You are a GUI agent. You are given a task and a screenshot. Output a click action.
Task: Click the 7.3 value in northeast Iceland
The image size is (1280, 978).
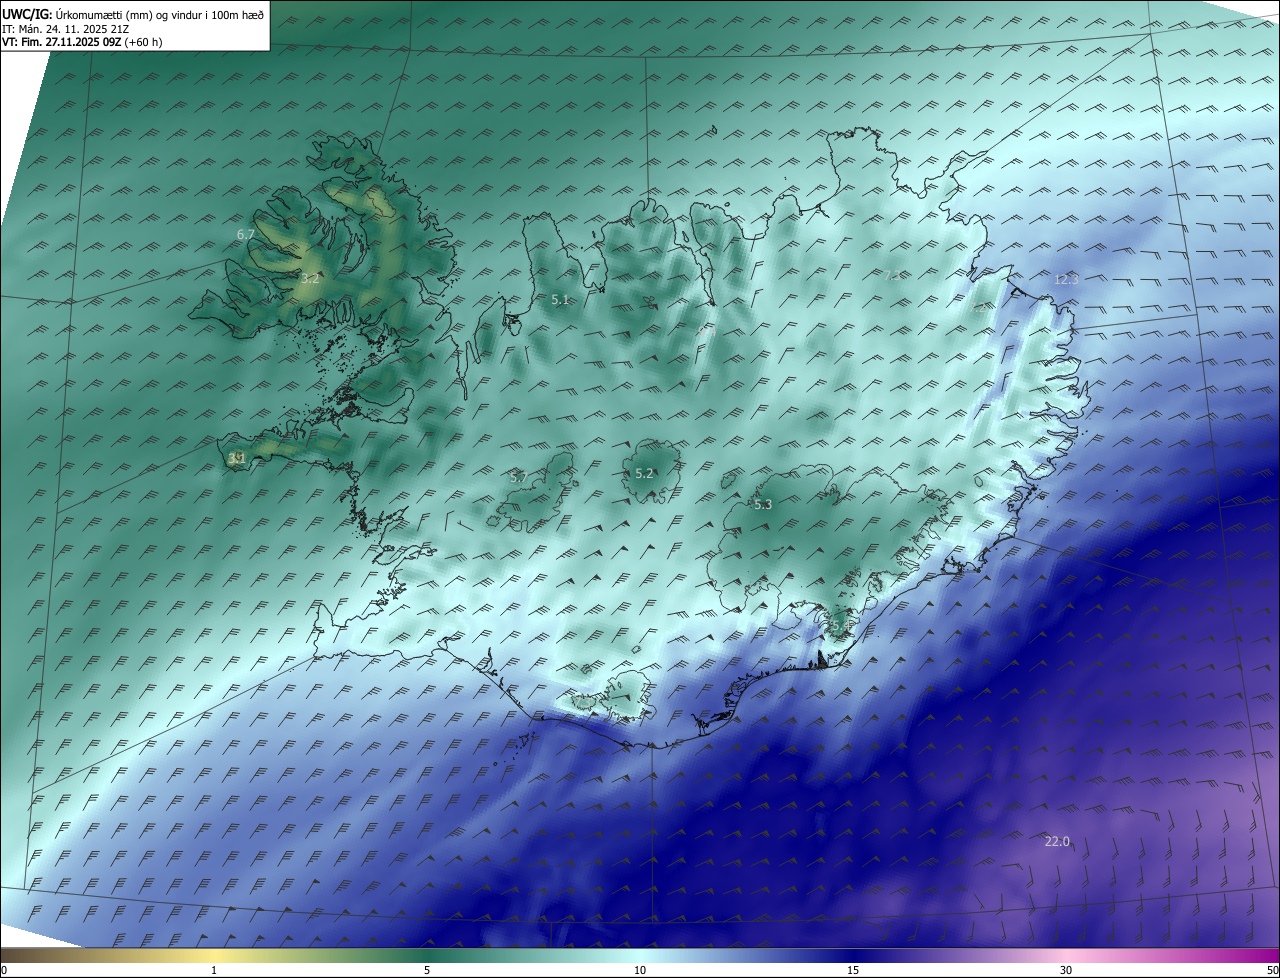tap(892, 275)
